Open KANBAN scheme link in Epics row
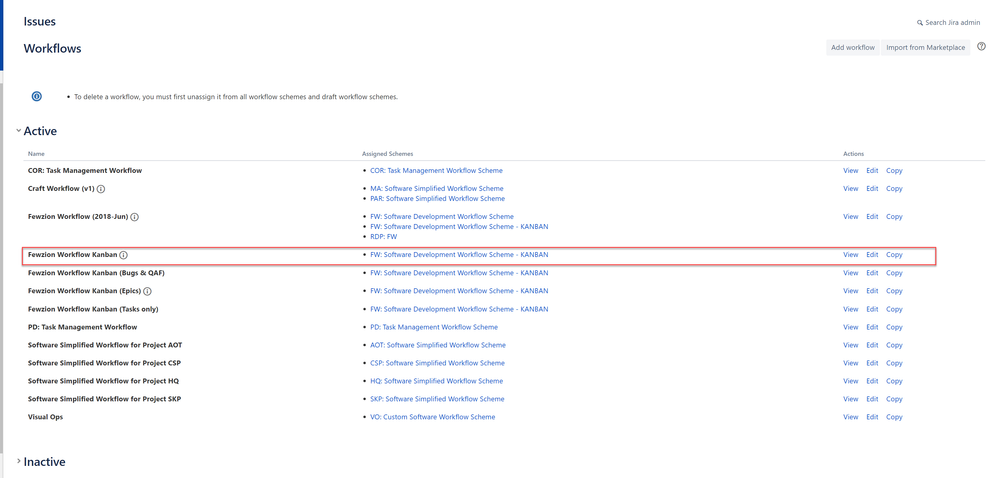The height and width of the screenshot is (478, 999). 459,291
